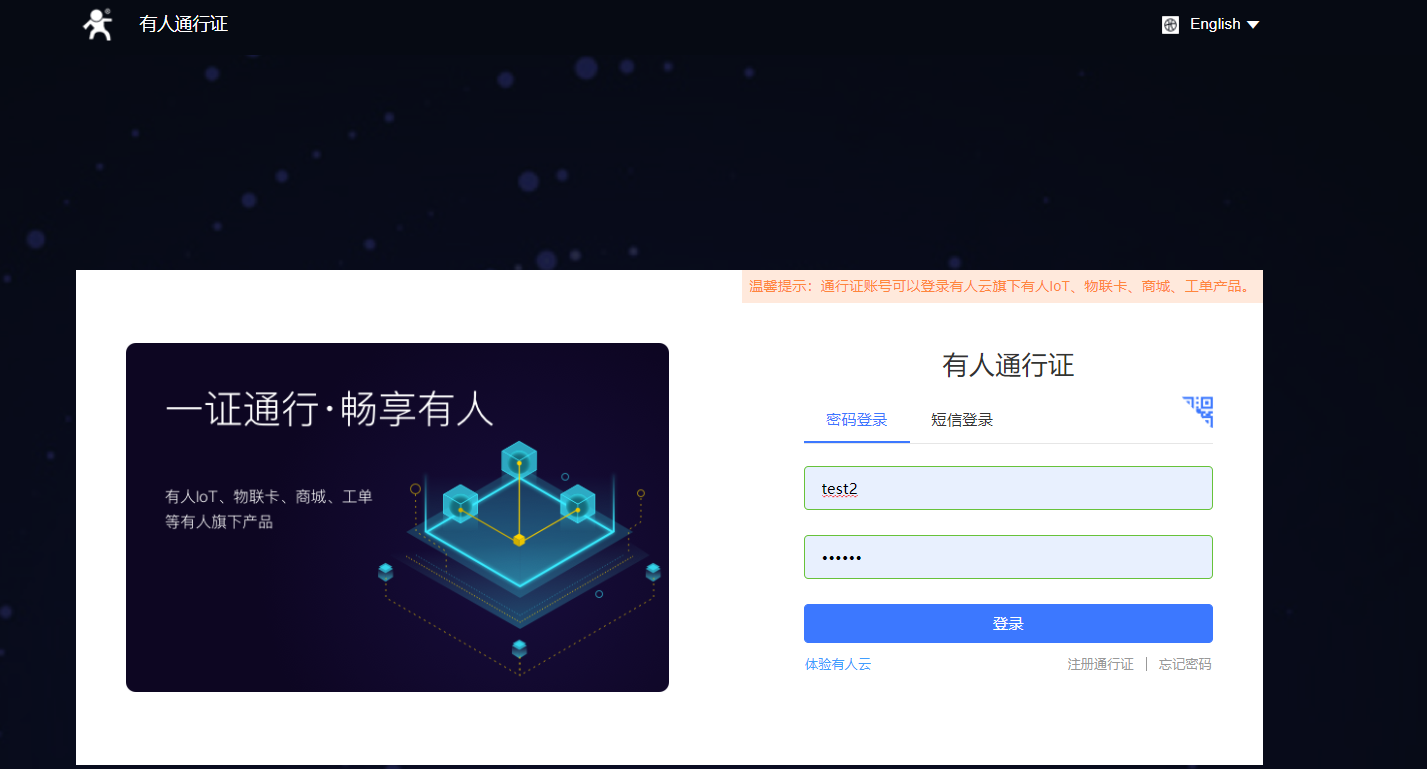Click the blue 登录 button
This screenshot has width=1427, height=769.
(x=1008, y=624)
